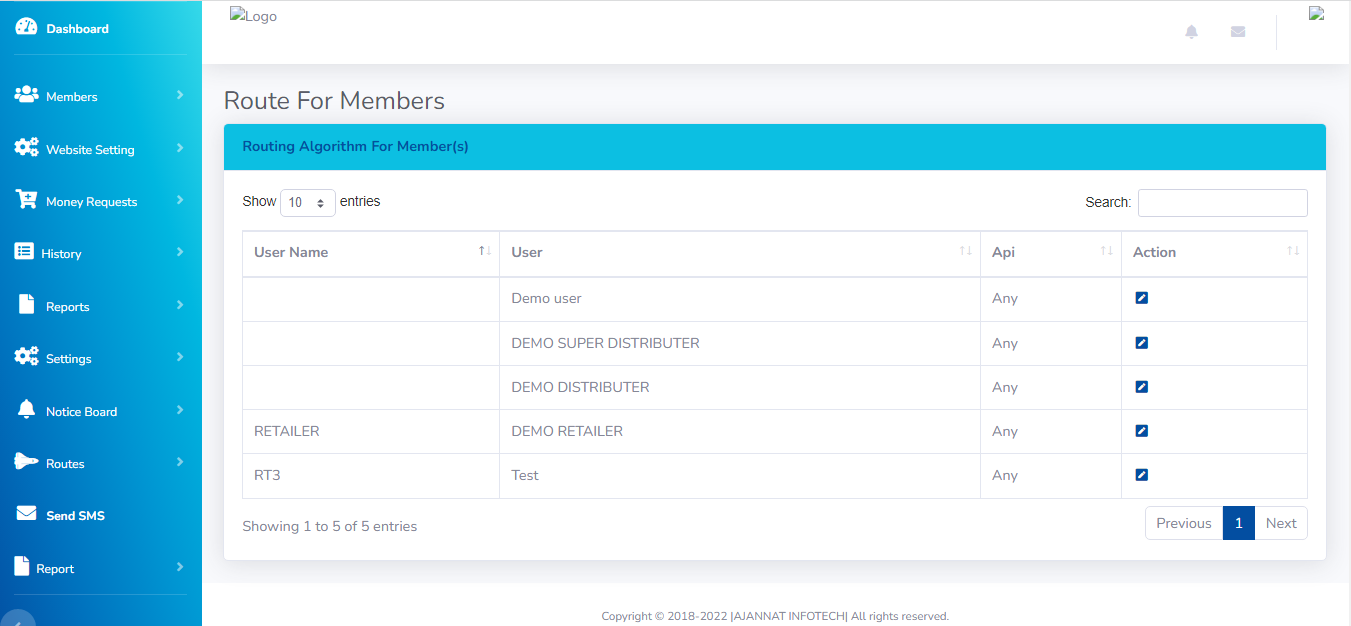1351x626 pixels.
Task: Open the envelope messages icon in header
Action: pyautogui.click(x=1238, y=32)
